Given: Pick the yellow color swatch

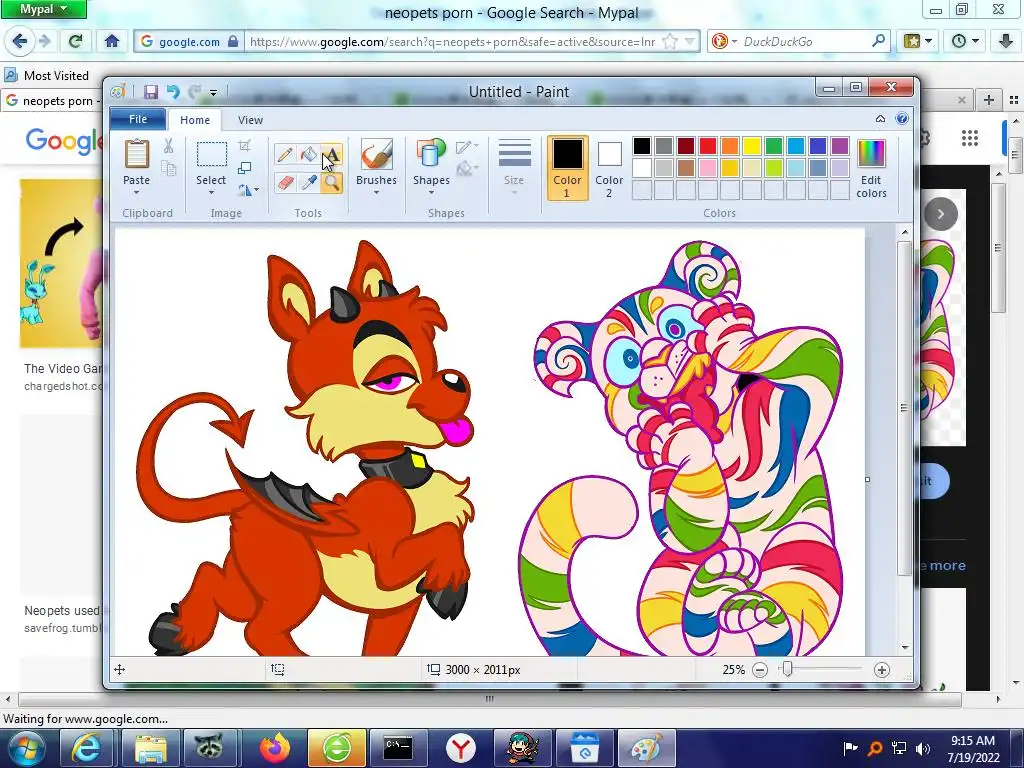Looking at the screenshot, I should 752,146.
